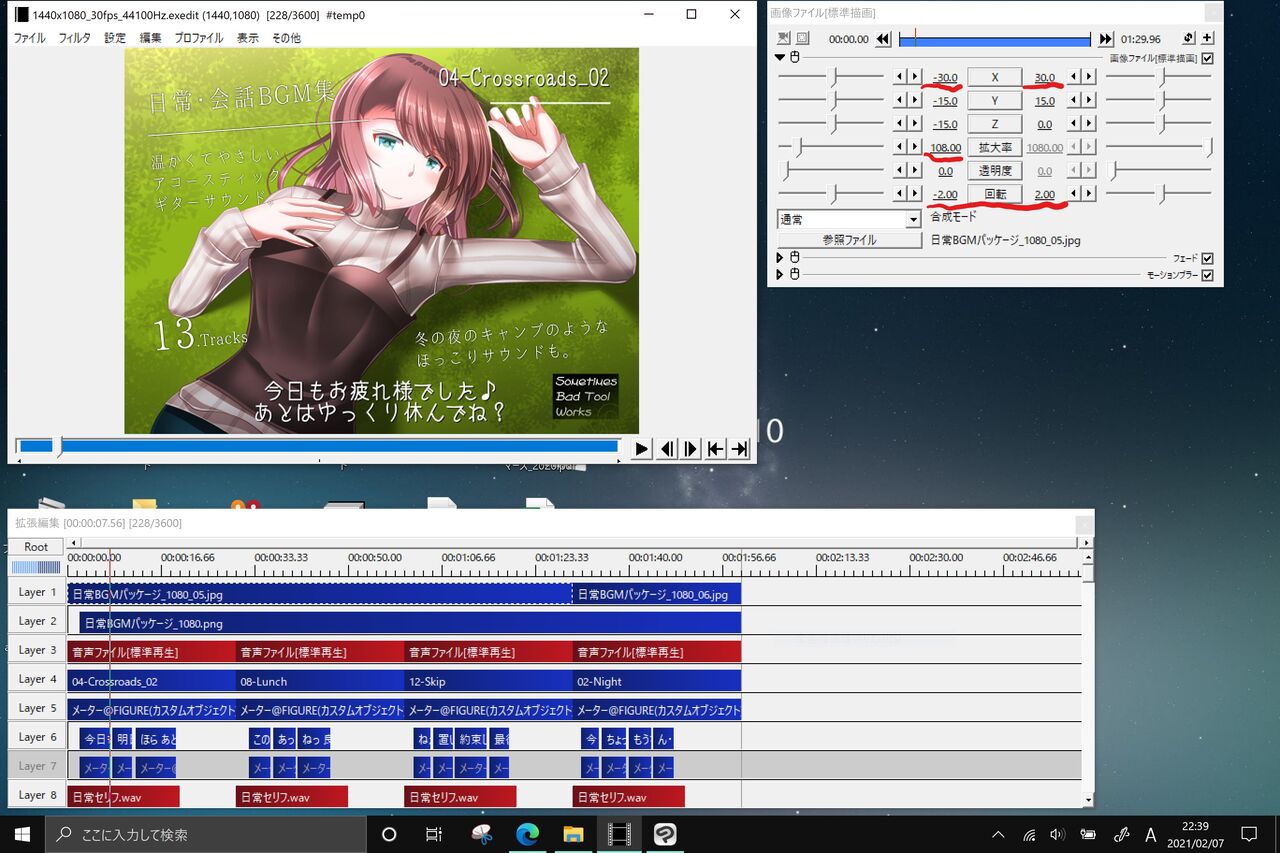Expand the フェード settings section
Screen dimensions: 1280x853
781,258
